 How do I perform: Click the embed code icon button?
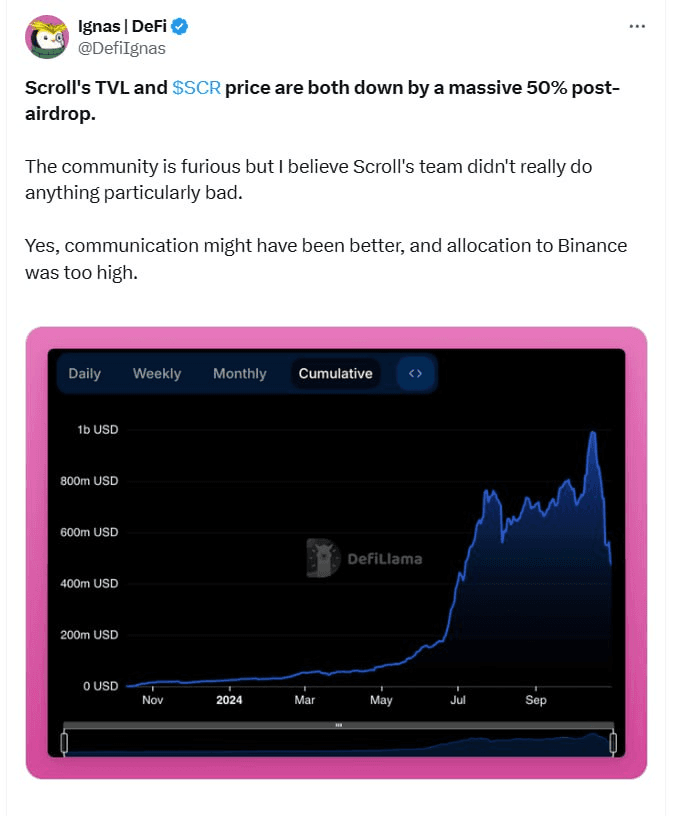[x=415, y=373]
